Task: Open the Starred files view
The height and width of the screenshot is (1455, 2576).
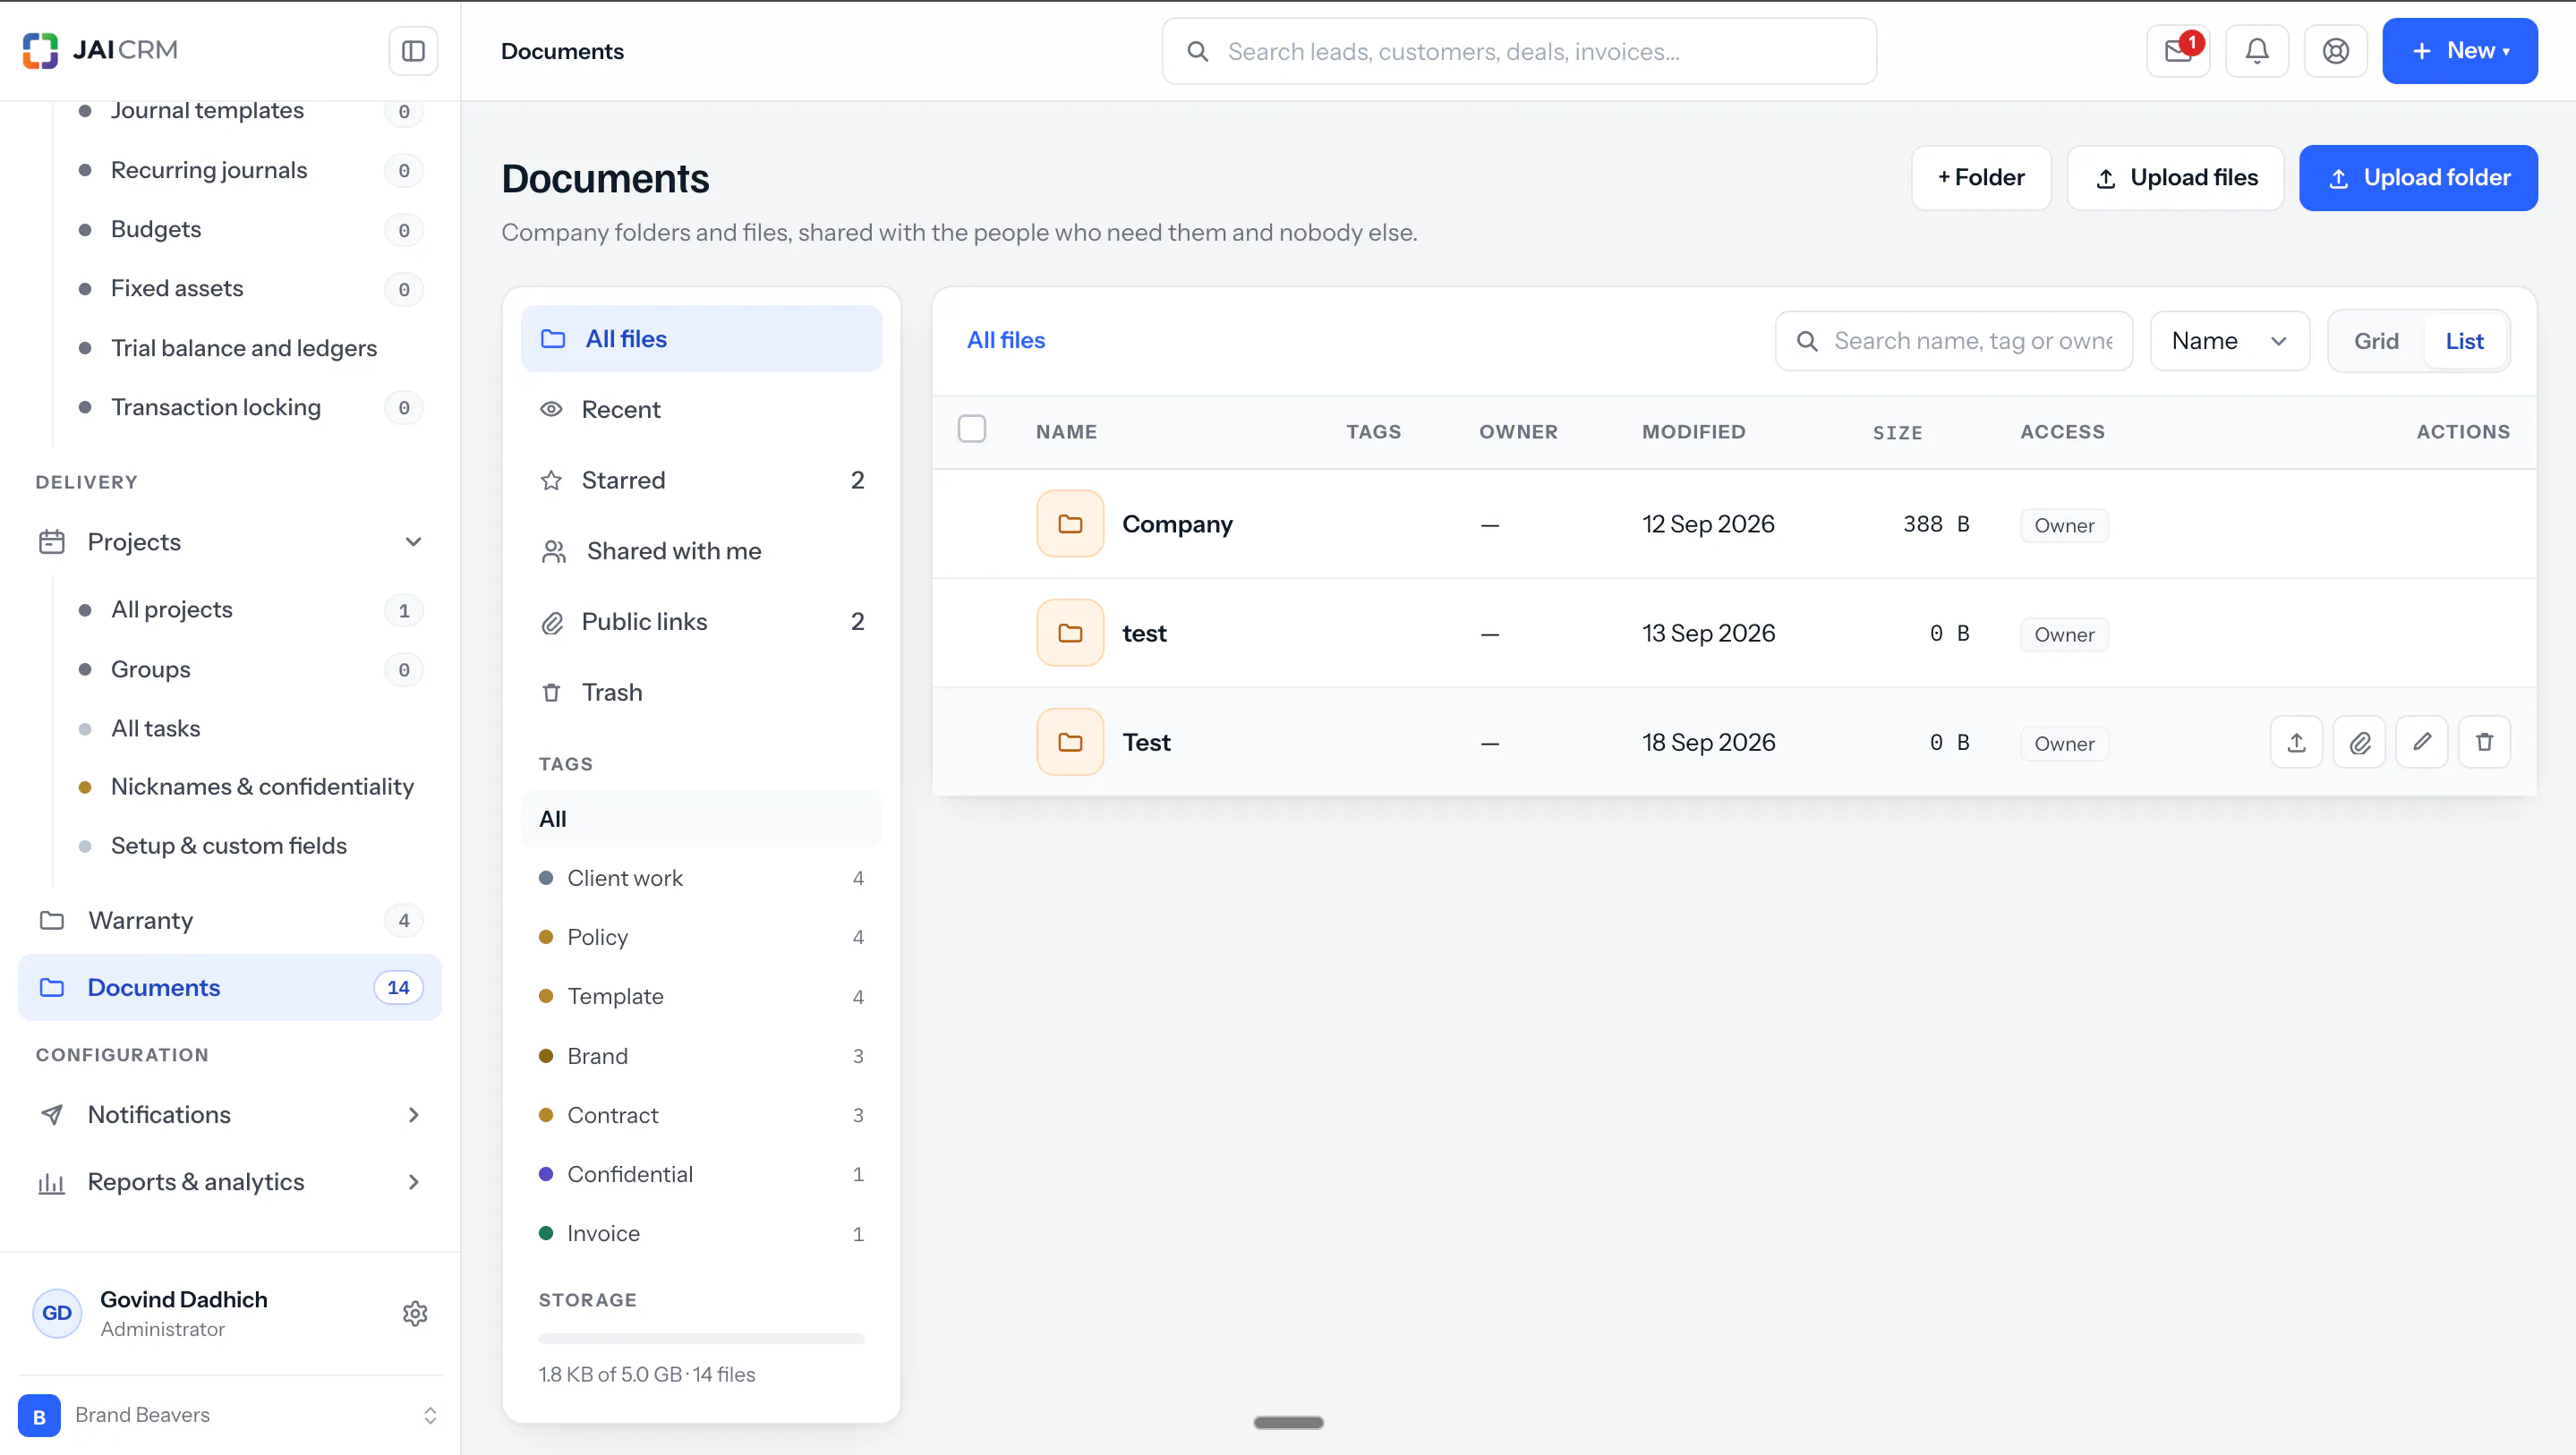Action: (701, 481)
